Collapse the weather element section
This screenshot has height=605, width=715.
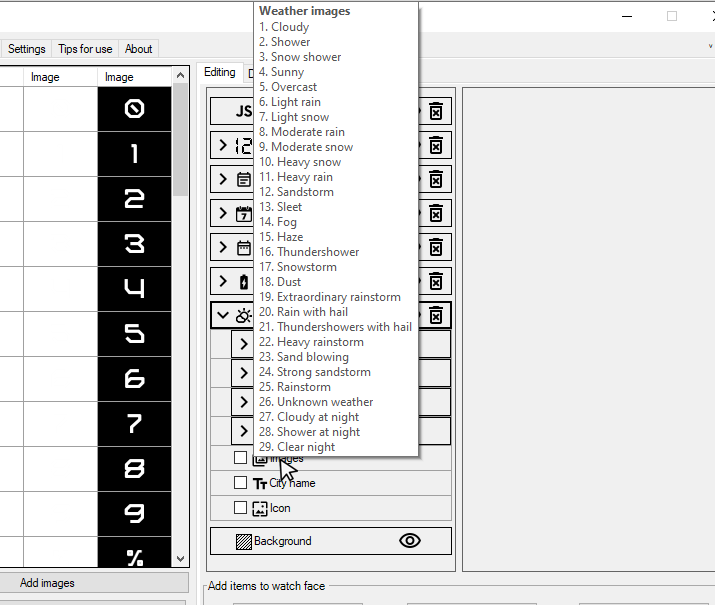point(223,315)
